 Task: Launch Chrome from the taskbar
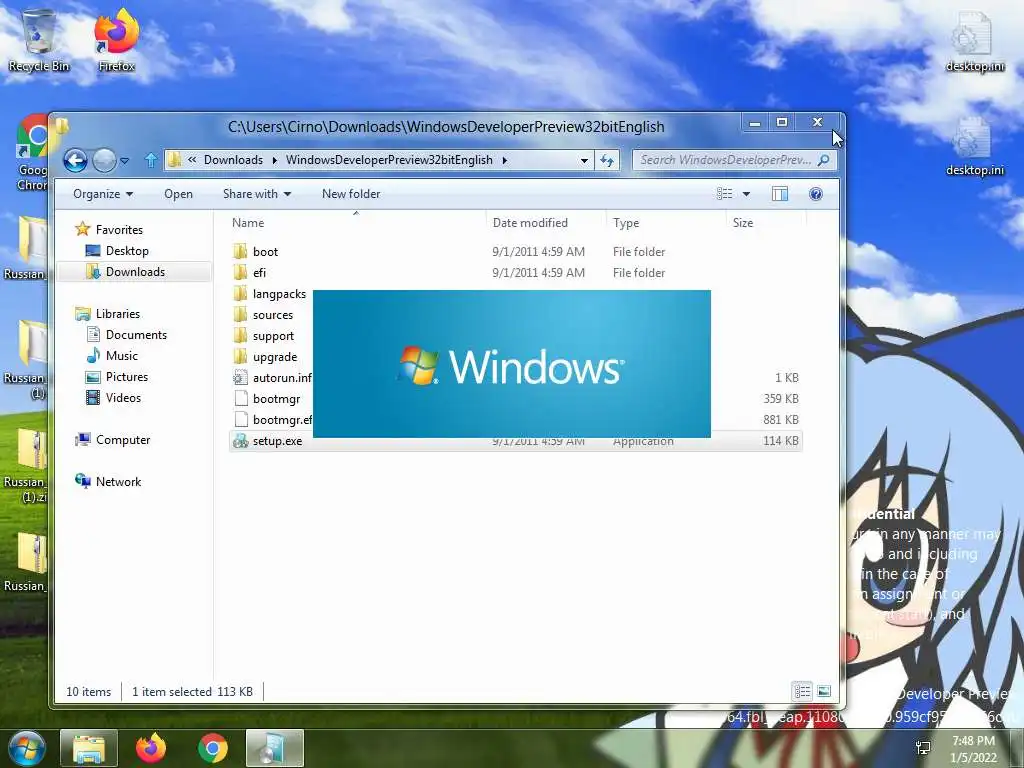[213, 748]
